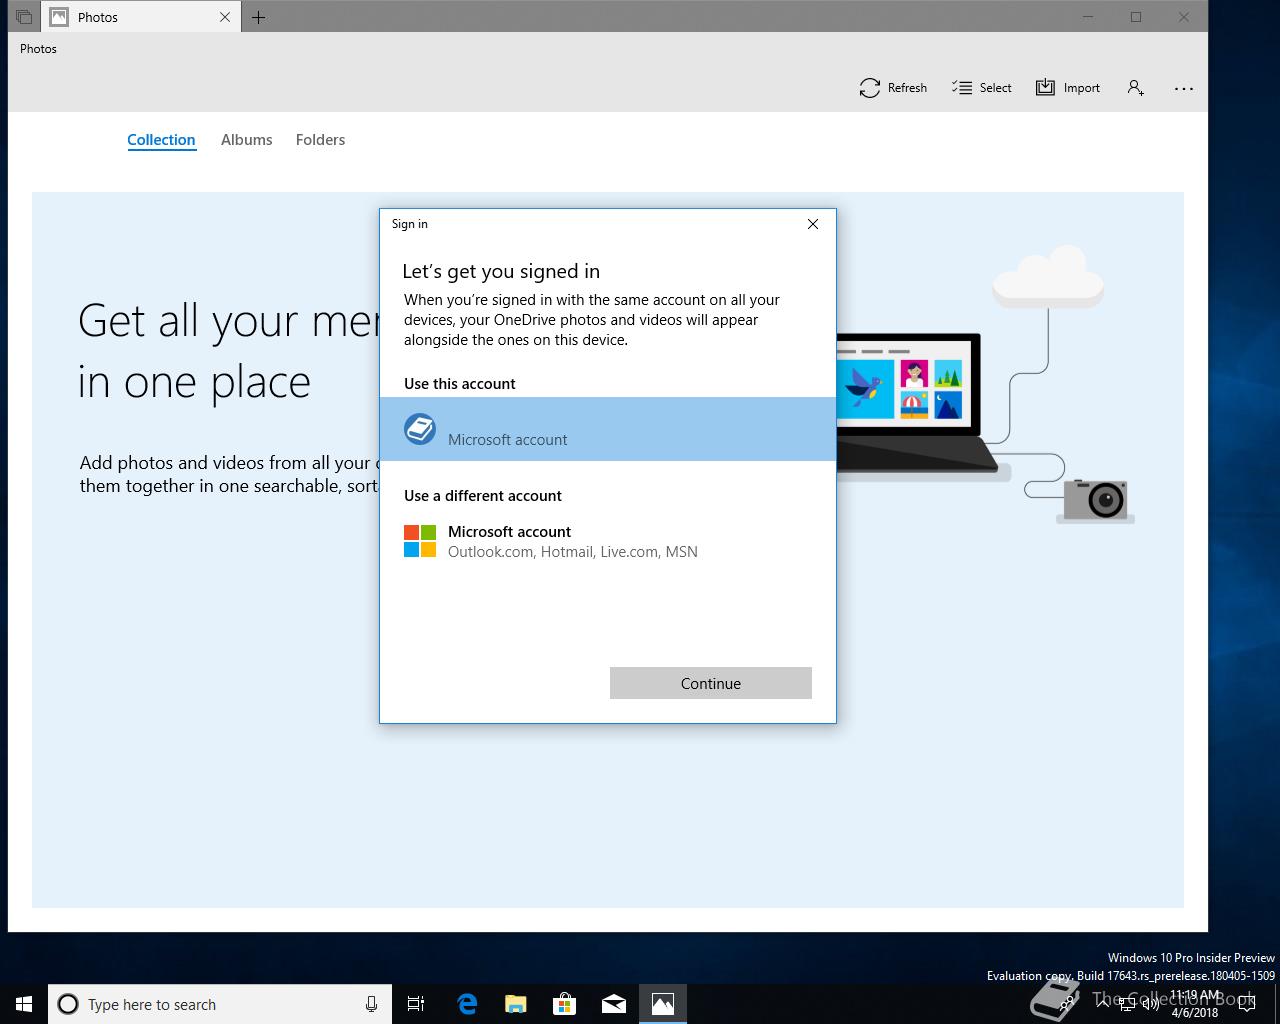Click the Microsoft four-color logo icon
The height and width of the screenshot is (1024, 1280).
(420, 541)
